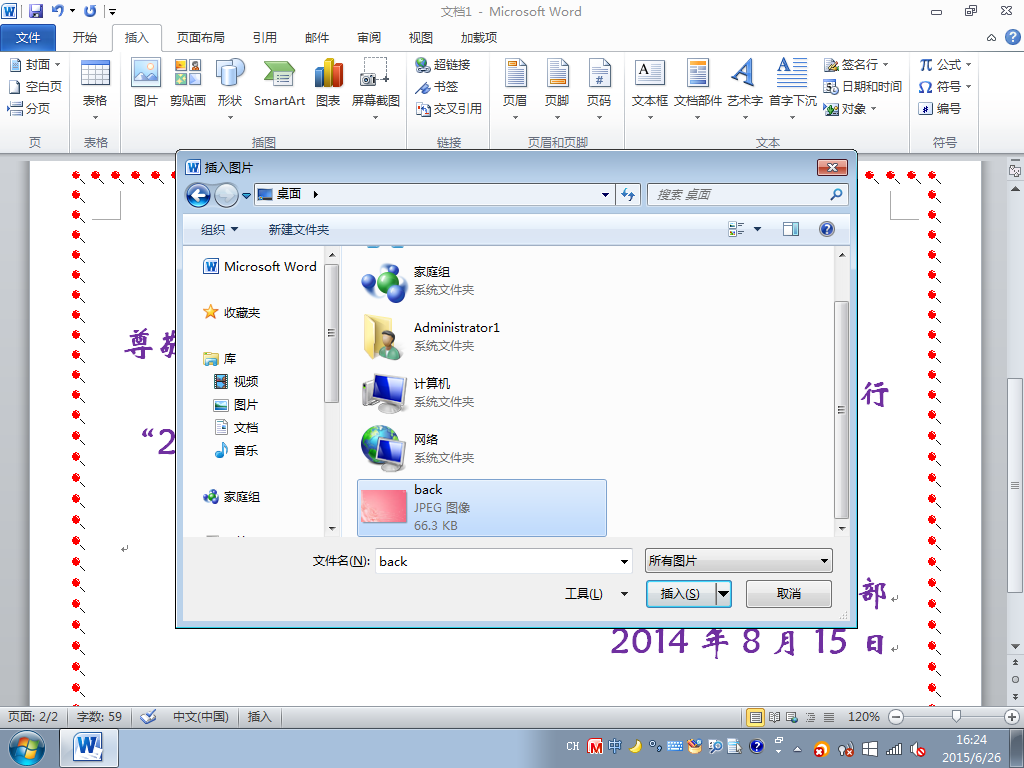The image size is (1024, 768).
Task: Click the 图表 chart icon
Action: click(328, 82)
